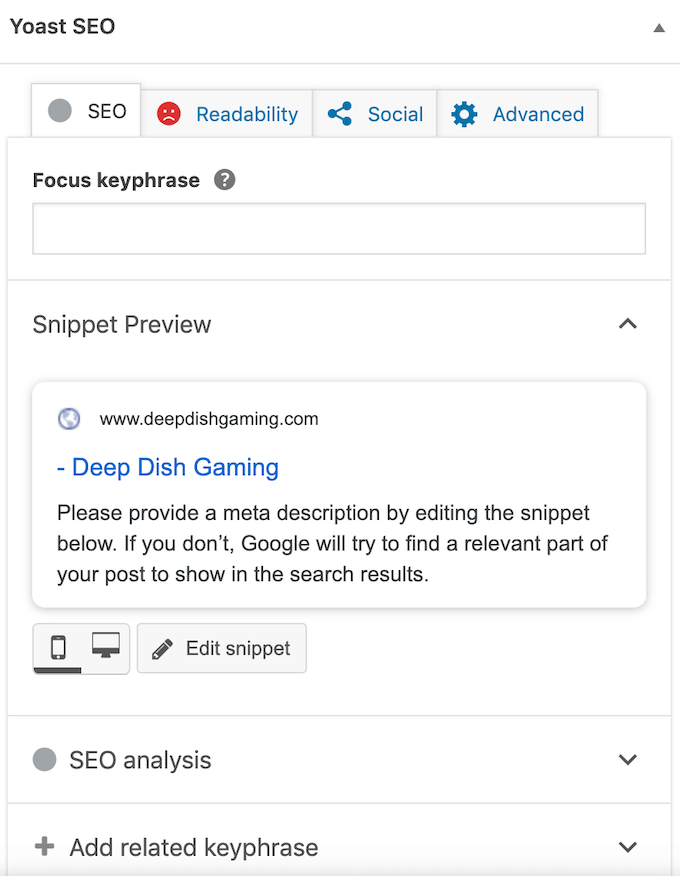Expand Add related keyphrase chevron
The height and width of the screenshot is (876, 680).
[x=628, y=847]
